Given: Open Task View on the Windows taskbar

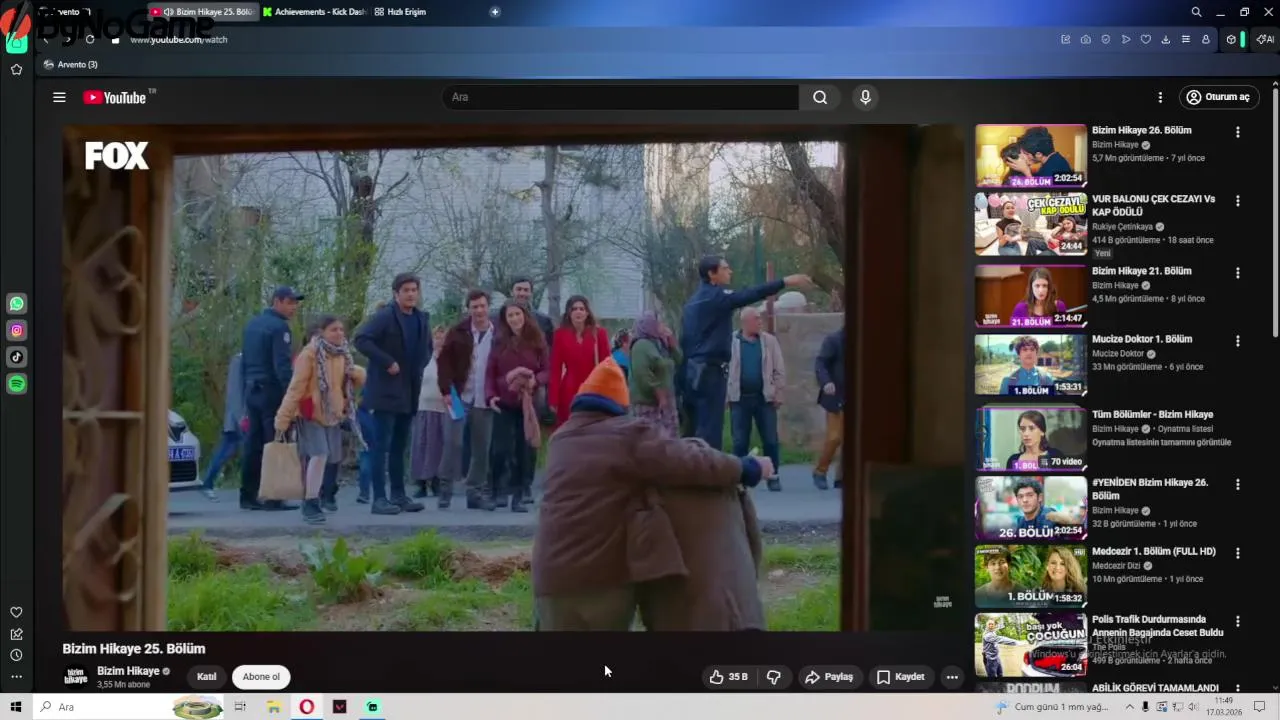Looking at the screenshot, I should [x=240, y=707].
